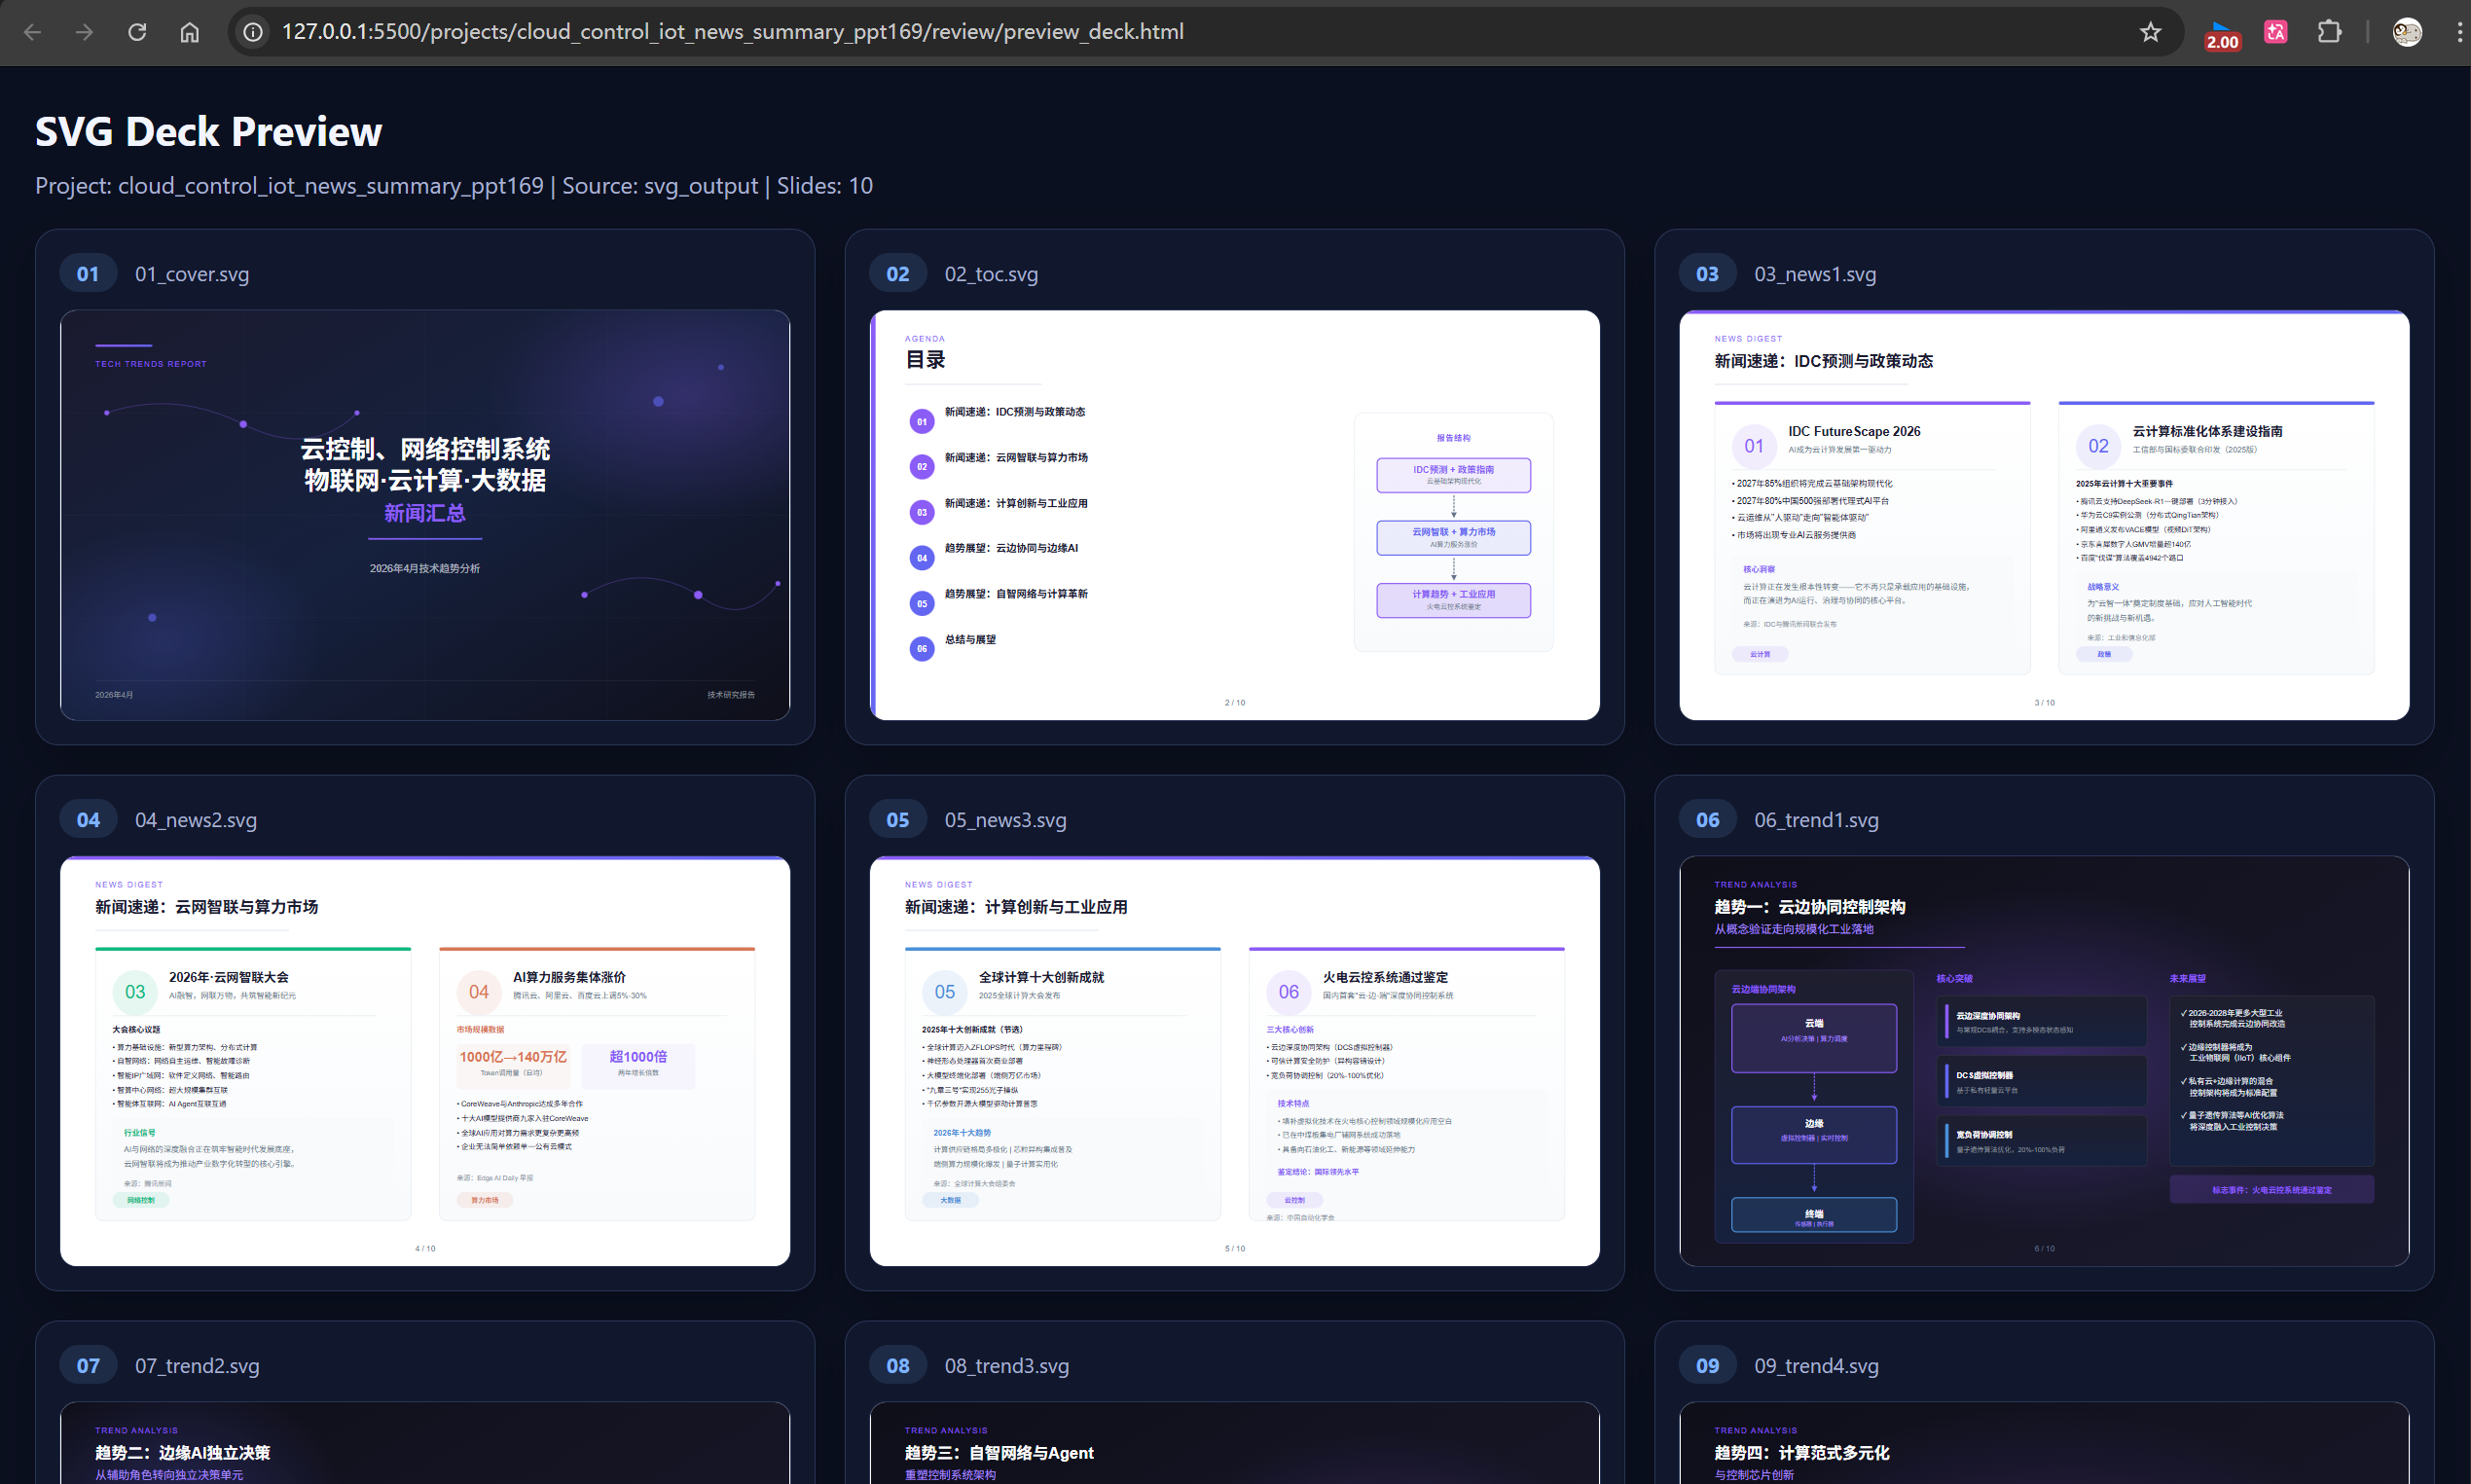Viewport: 2471px width, 1484px height.
Task: Go to the browser home icon
Action: click(189, 32)
